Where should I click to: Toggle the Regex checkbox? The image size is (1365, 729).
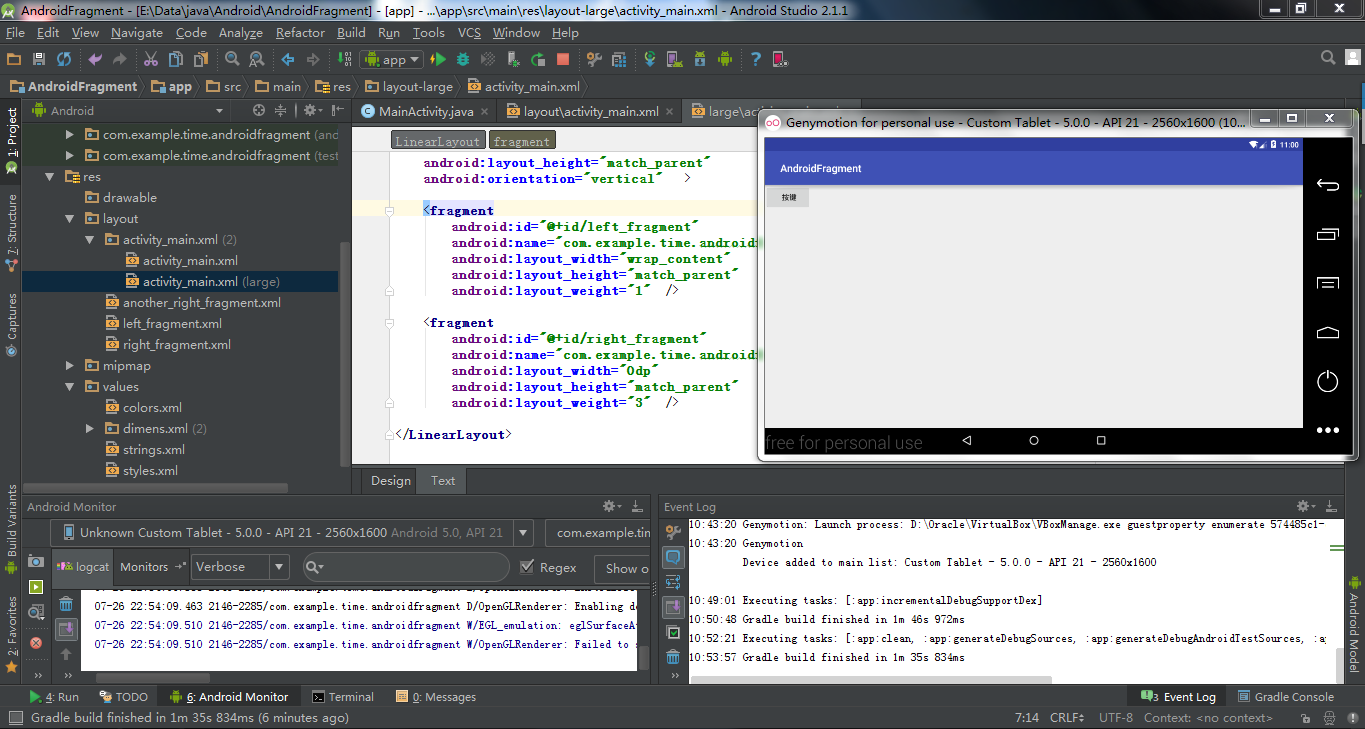[x=528, y=567]
